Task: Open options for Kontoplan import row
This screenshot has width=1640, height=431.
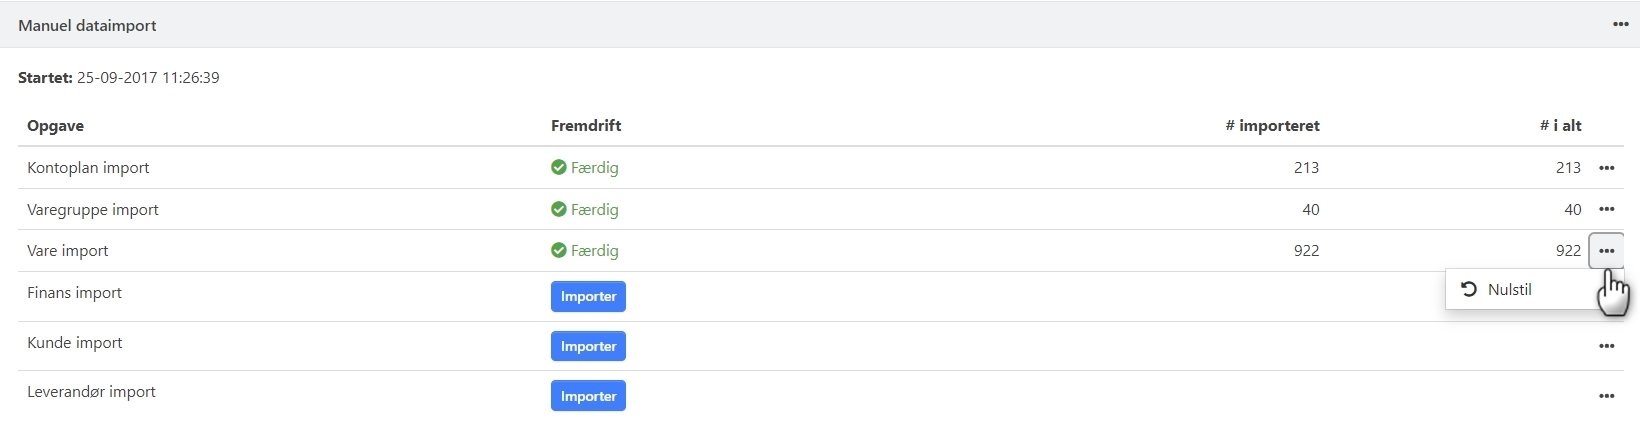Action: (x=1606, y=168)
